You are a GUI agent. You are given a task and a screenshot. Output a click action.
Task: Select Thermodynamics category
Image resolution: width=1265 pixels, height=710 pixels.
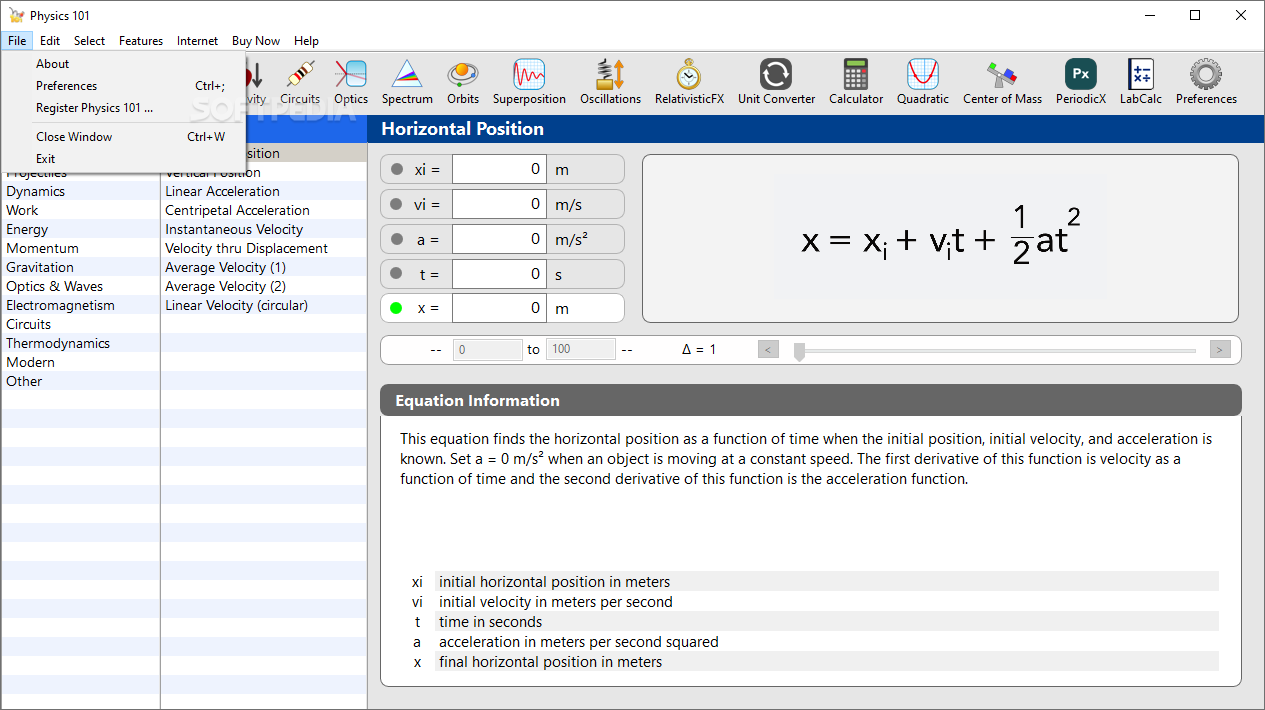pyautogui.click(x=80, y=343)
